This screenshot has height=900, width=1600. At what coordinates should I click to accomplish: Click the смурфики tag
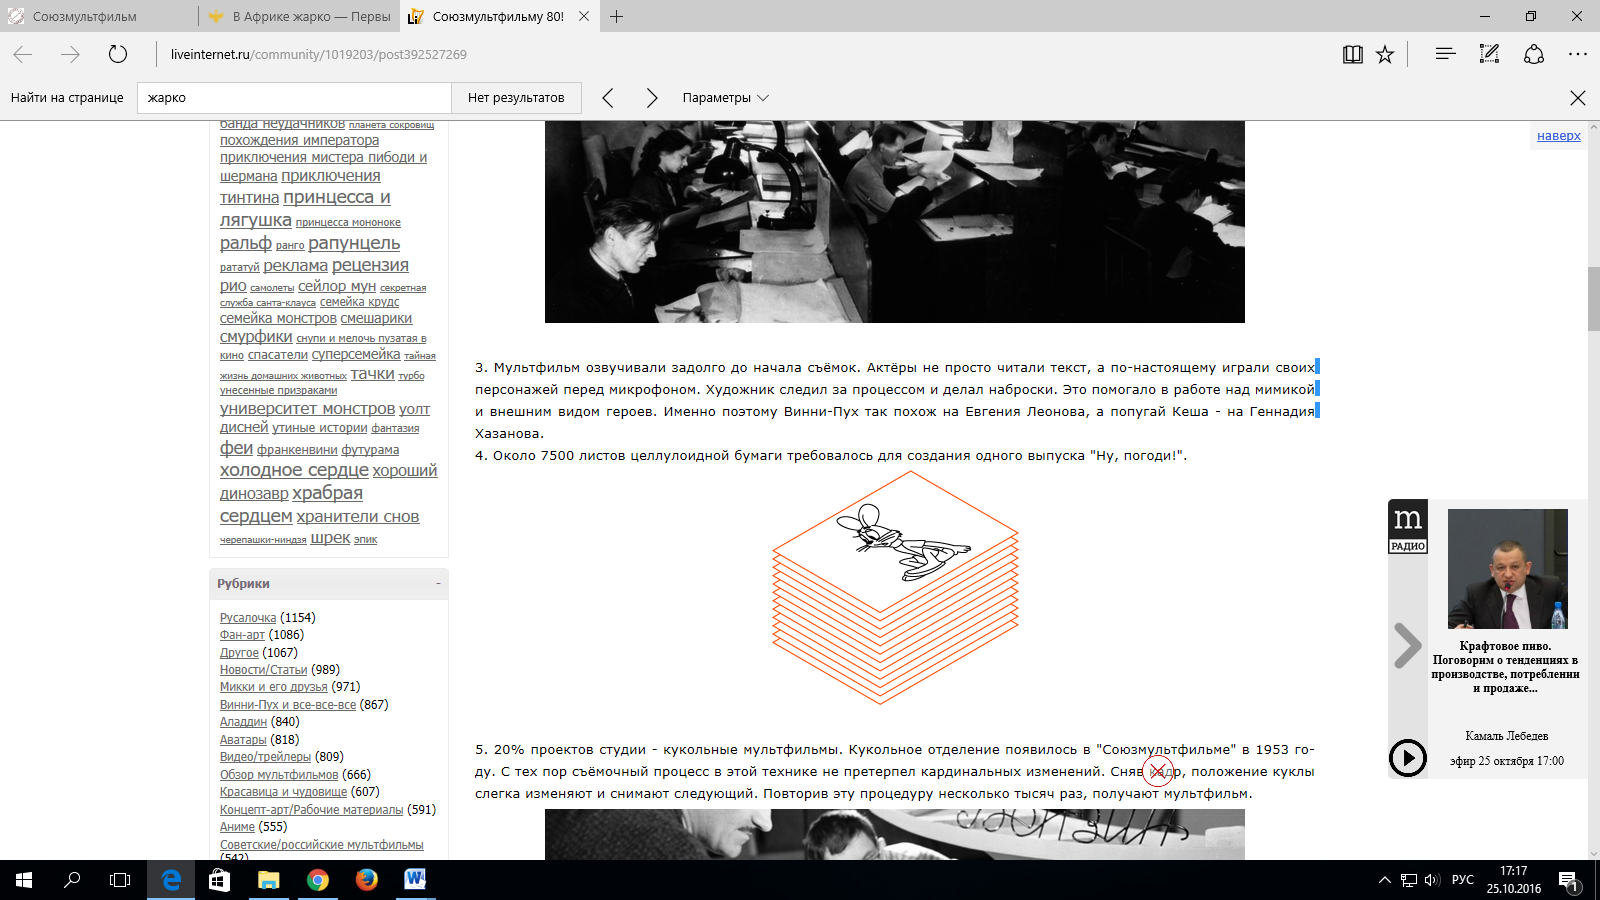[256, 337]
